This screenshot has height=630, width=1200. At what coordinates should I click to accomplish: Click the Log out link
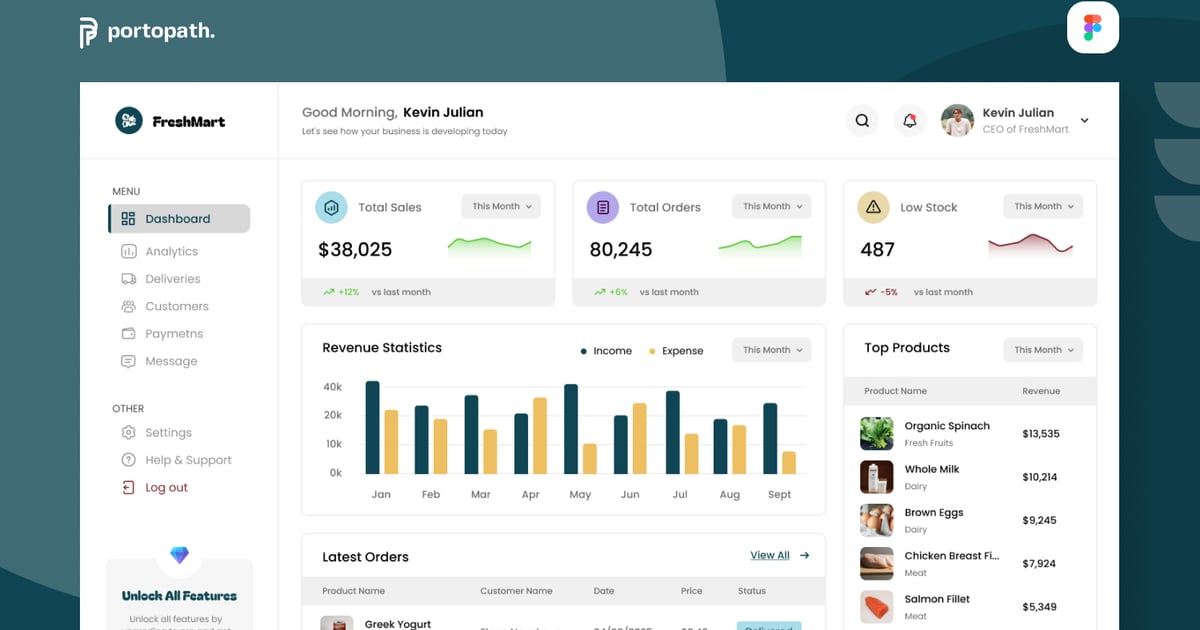pos(166,488)
